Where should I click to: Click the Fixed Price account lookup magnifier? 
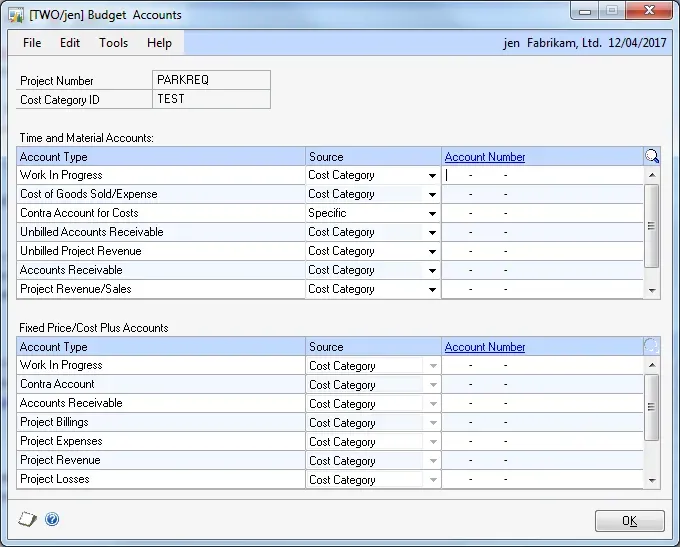click(652, 347)
